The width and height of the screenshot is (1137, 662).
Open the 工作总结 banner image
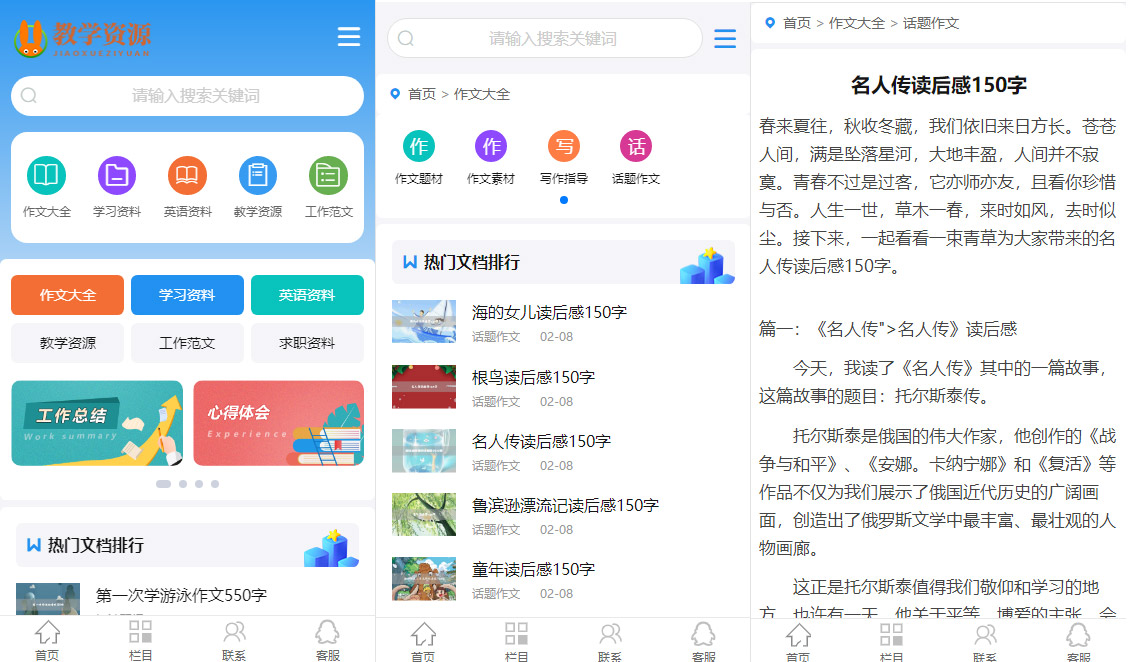pyautogui.click(x=97, y=423)
